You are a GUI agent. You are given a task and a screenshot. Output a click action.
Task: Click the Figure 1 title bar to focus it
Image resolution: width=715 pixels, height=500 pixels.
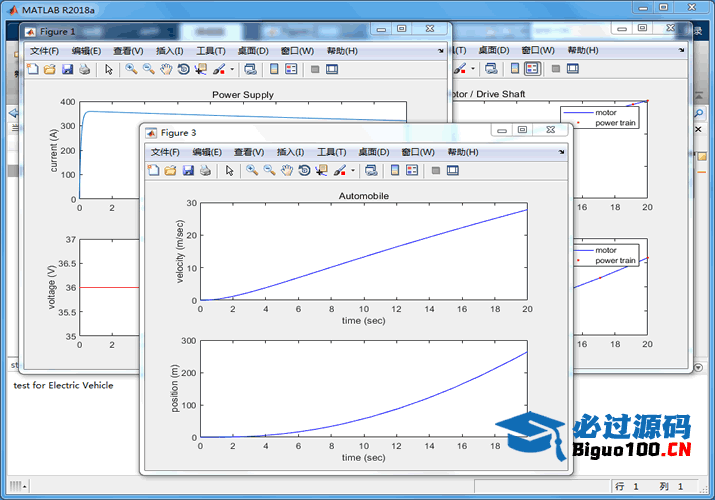(x=200, y=31)
